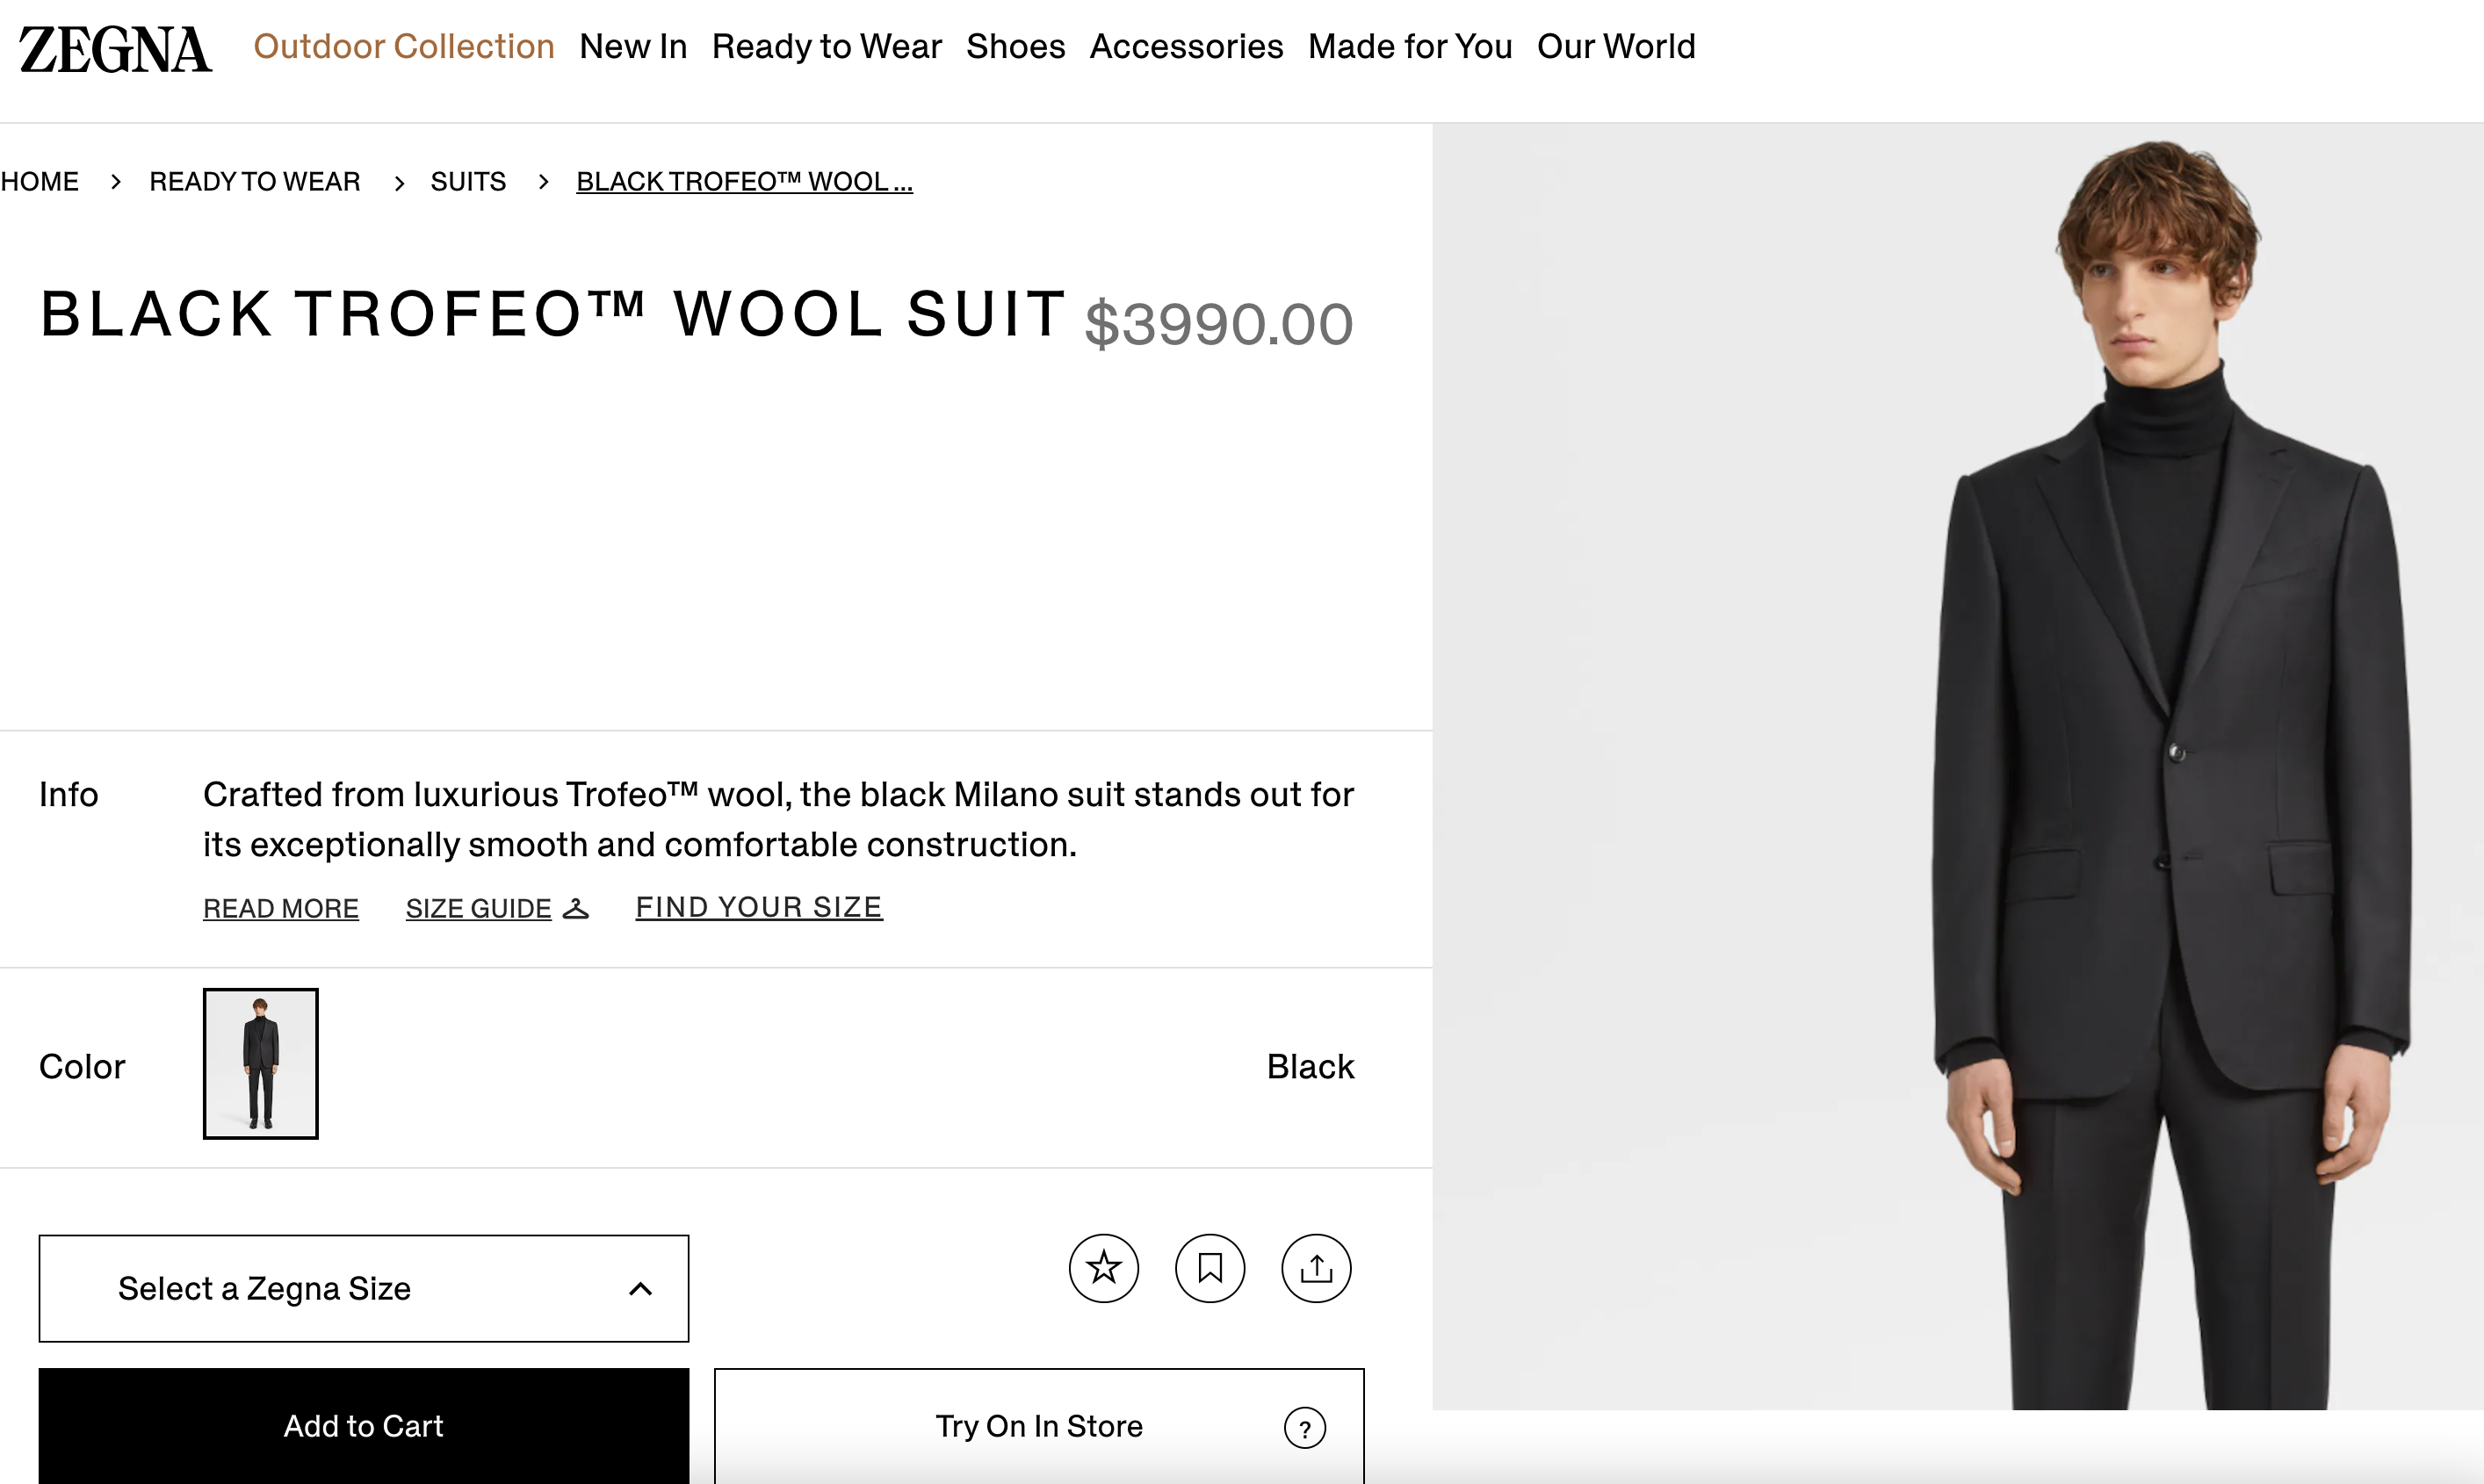
Task: Click the bookmark save icon
Action: pyautogui.click(x=1211, y=1268)
